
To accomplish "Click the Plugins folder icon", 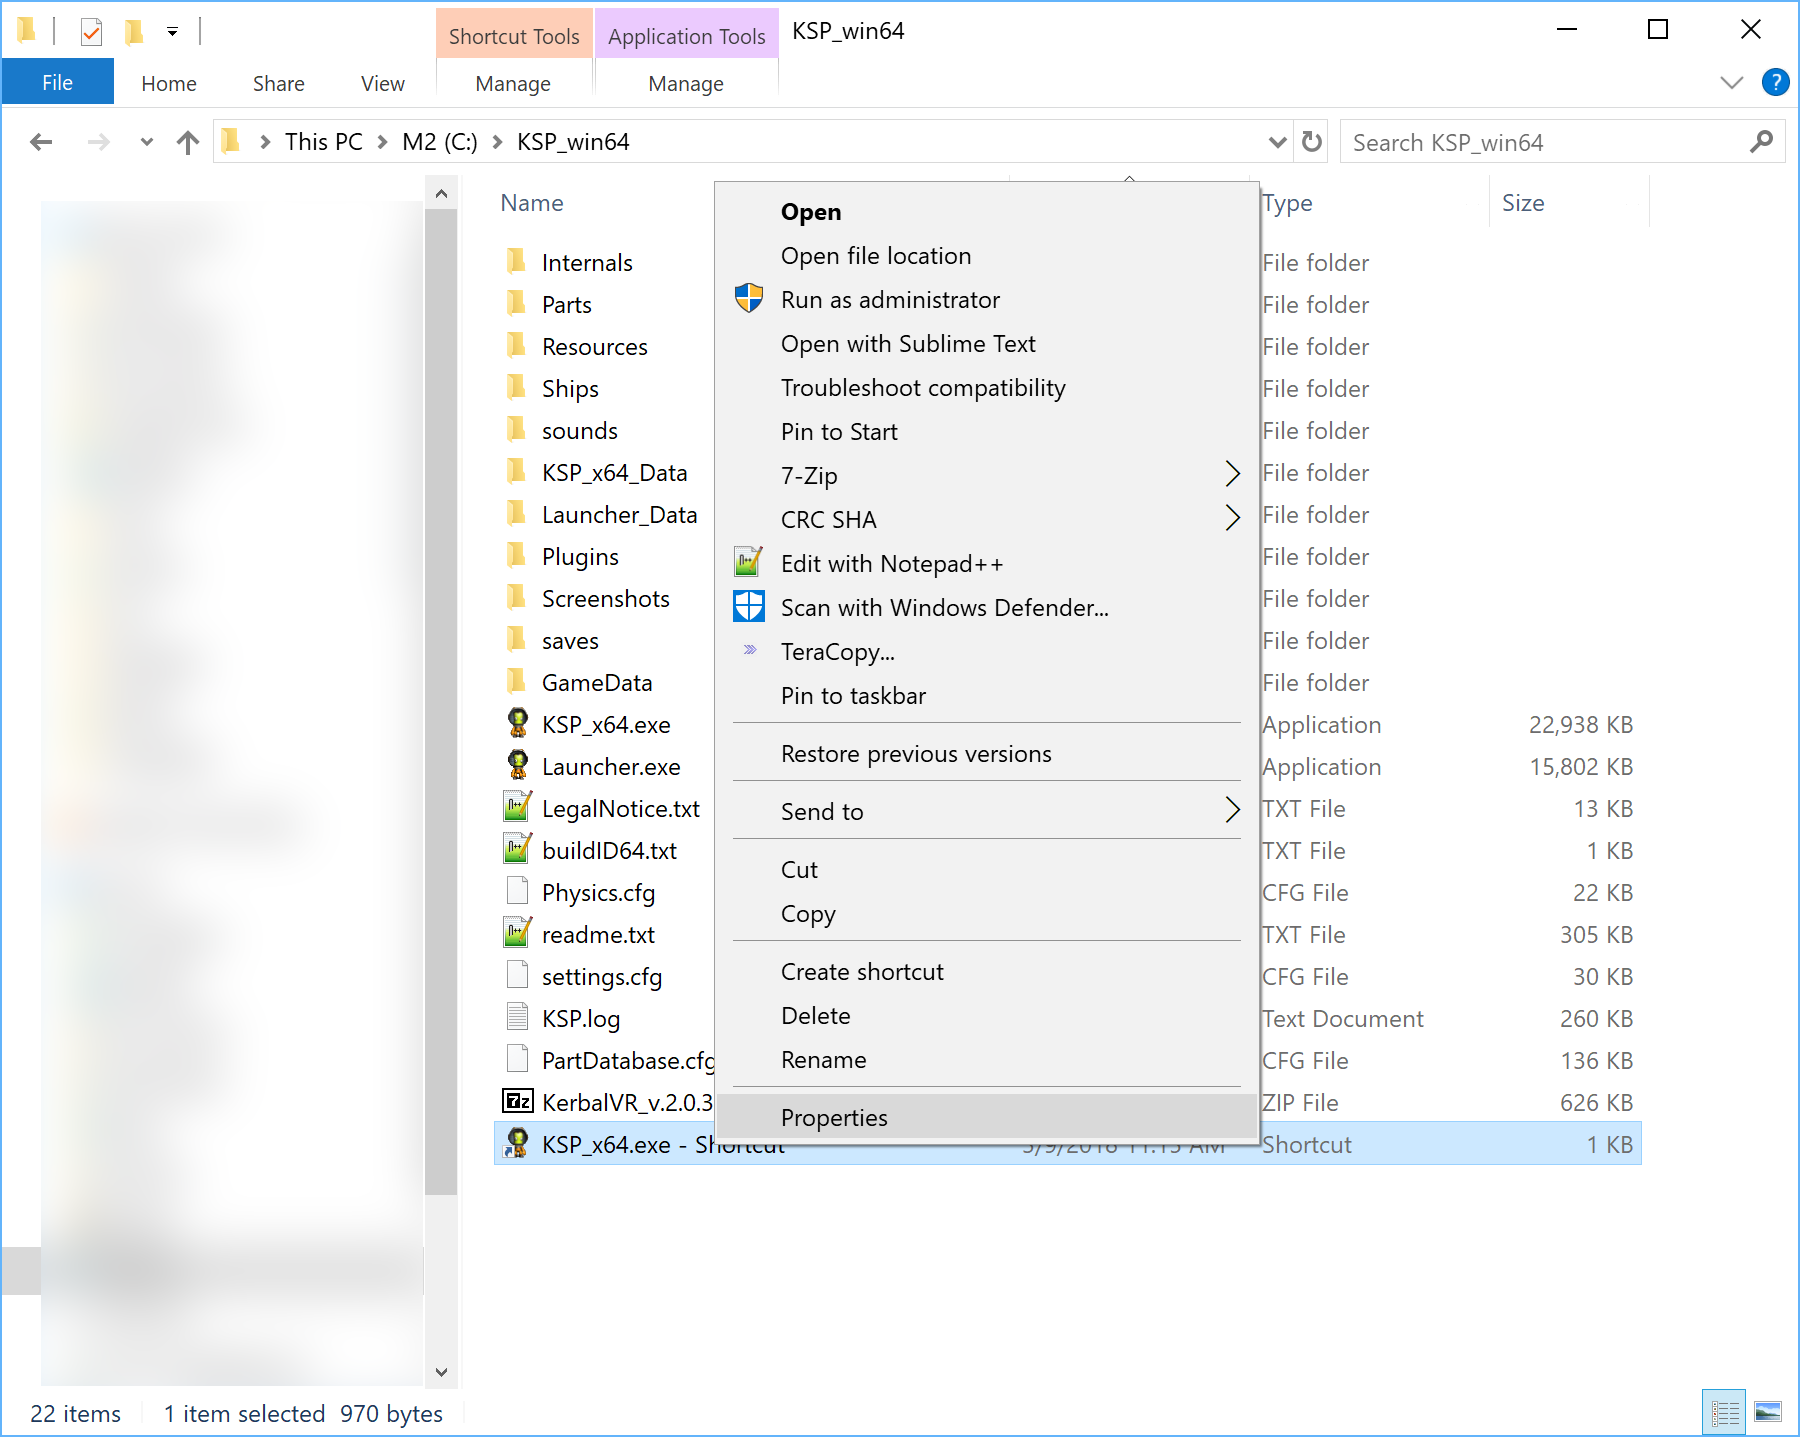I will coord(516,556).
